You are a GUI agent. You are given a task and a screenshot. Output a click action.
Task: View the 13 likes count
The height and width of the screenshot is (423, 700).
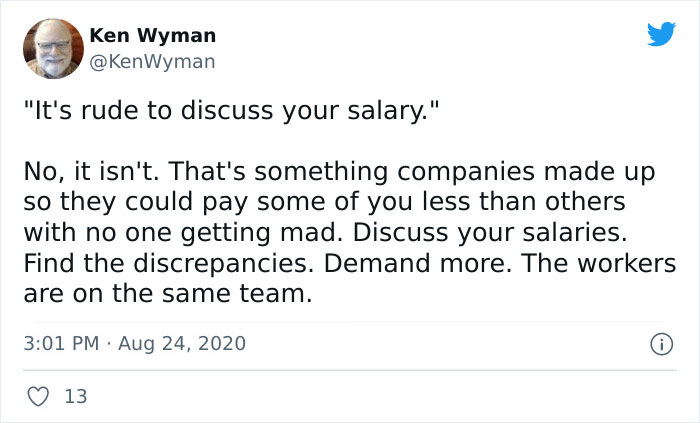75,397
